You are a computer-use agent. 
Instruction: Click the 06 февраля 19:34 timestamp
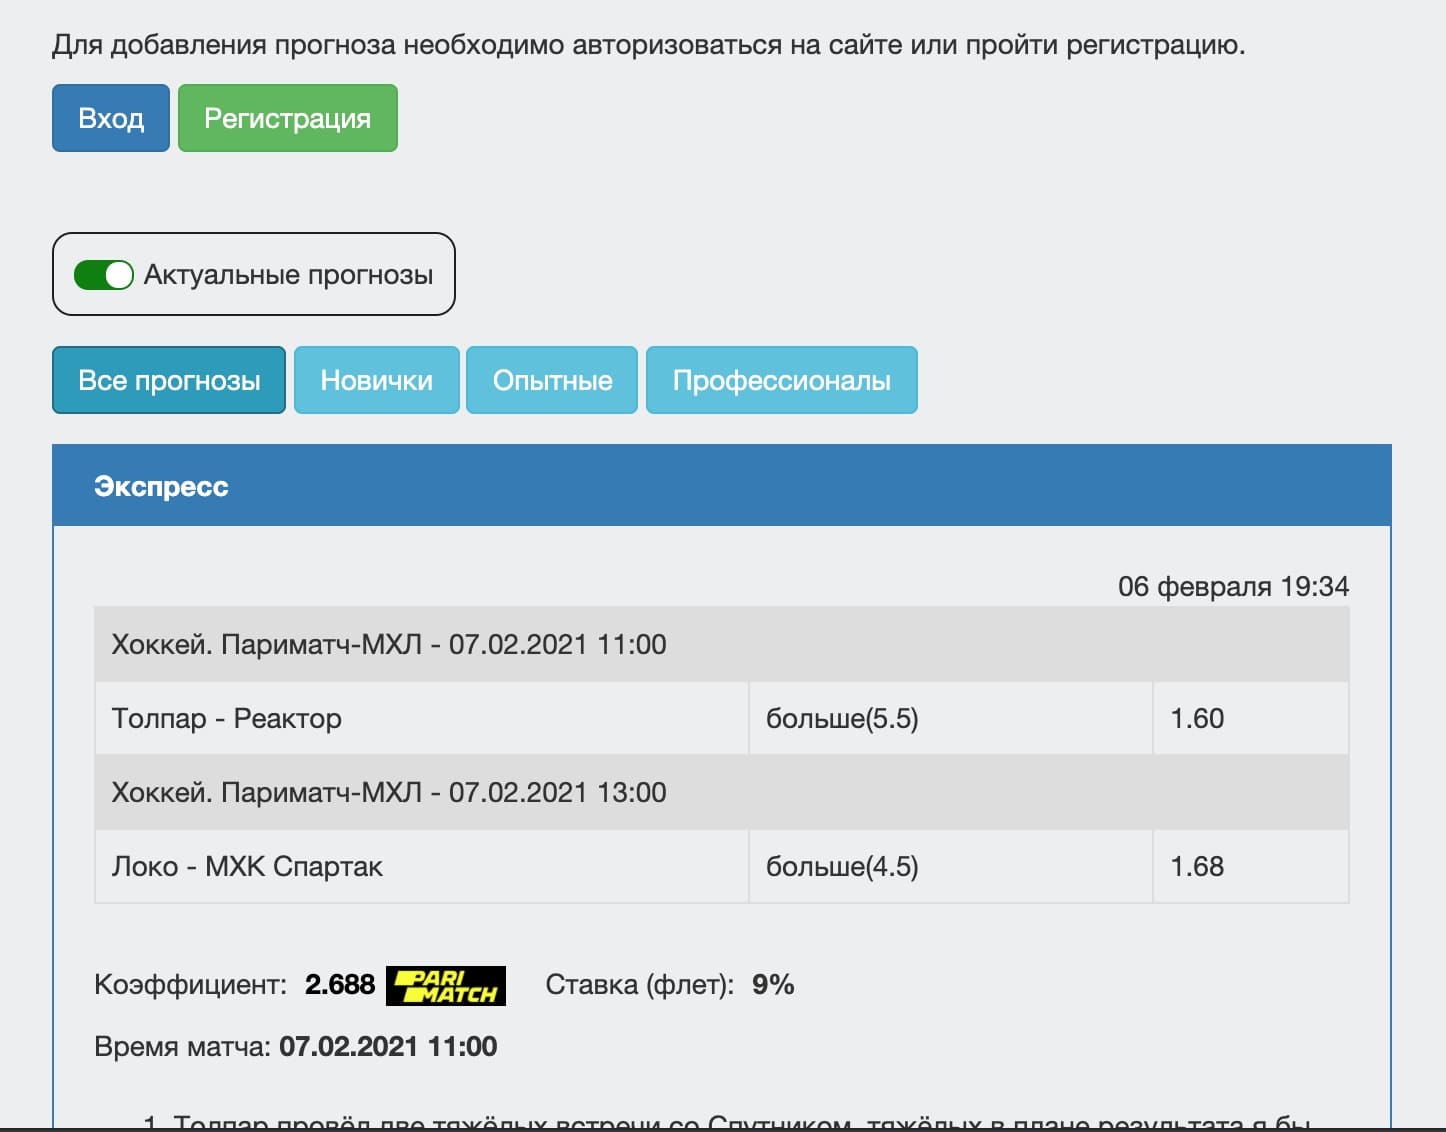[x=1234, y=586]
